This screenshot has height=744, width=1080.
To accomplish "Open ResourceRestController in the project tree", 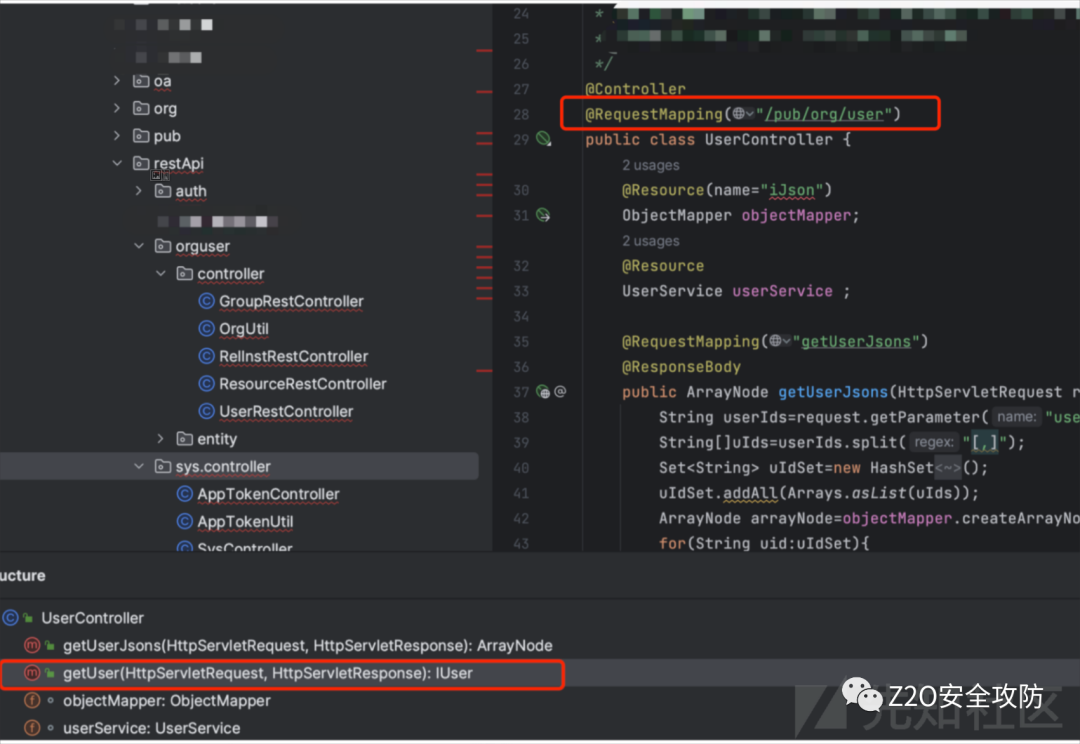I will click(303, 384).
